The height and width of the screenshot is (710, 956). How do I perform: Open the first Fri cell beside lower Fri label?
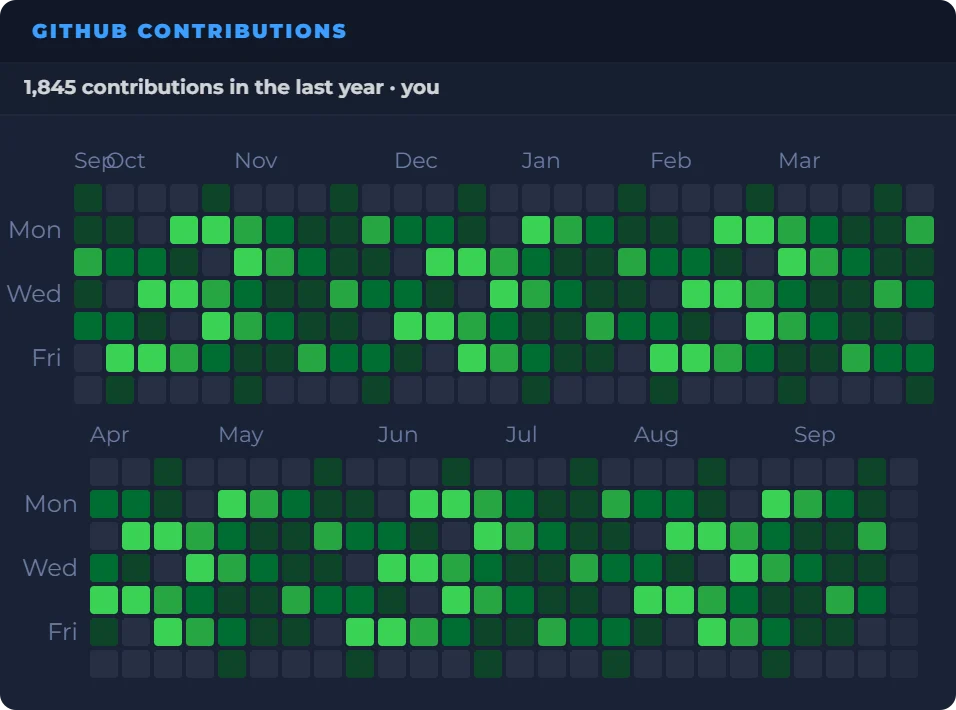coord(104,632)
